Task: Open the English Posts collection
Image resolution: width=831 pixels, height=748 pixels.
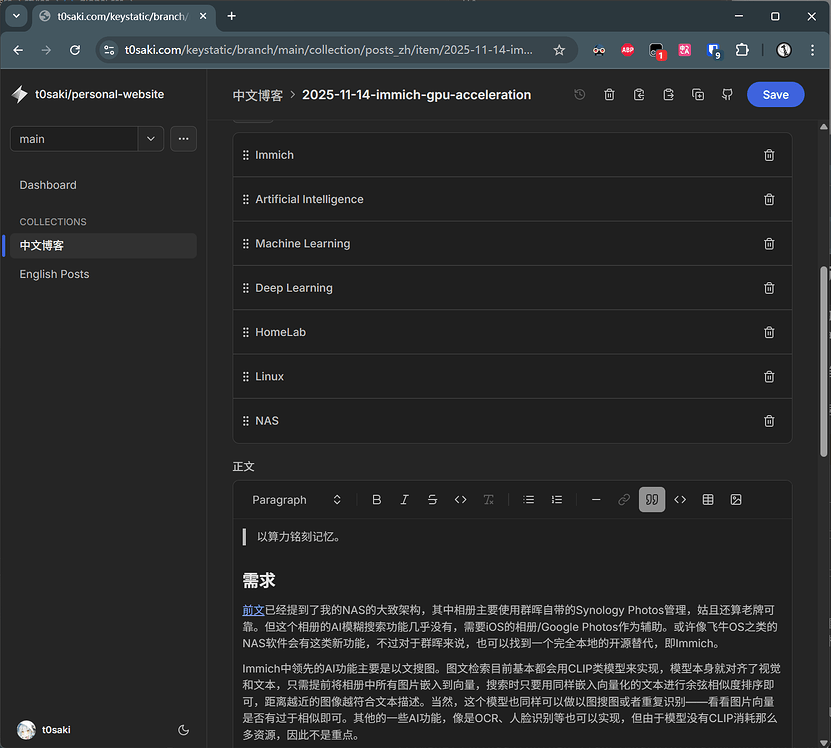Action: click(54, 274)
